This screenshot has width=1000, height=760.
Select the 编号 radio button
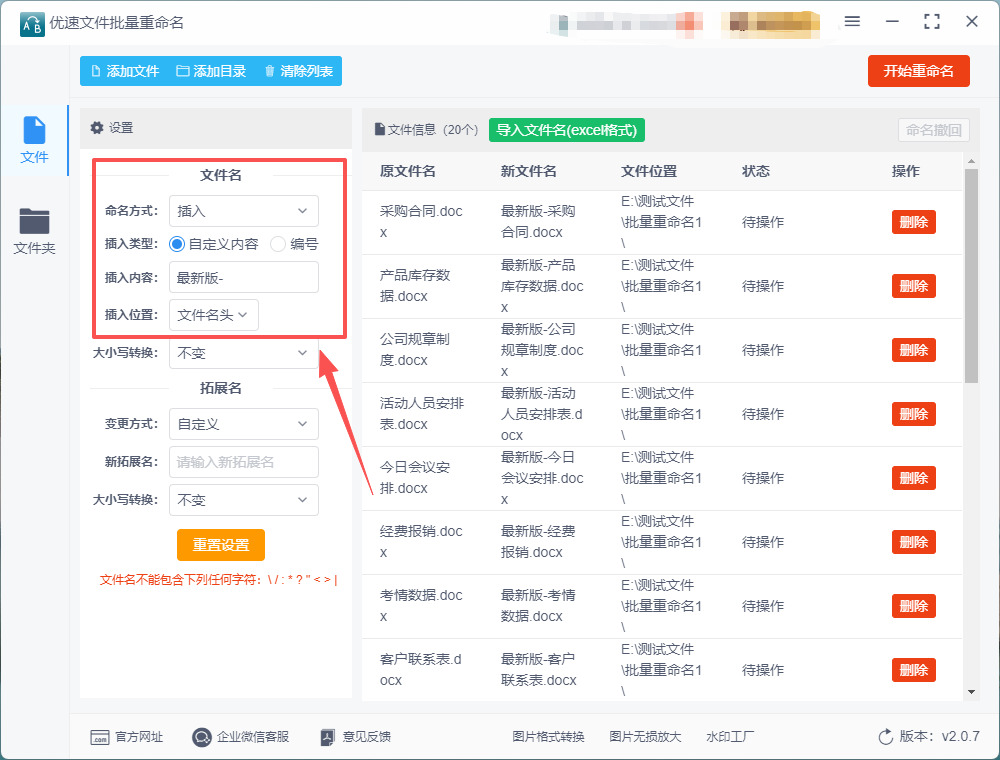pyautogui.click(x=278, y=243)
